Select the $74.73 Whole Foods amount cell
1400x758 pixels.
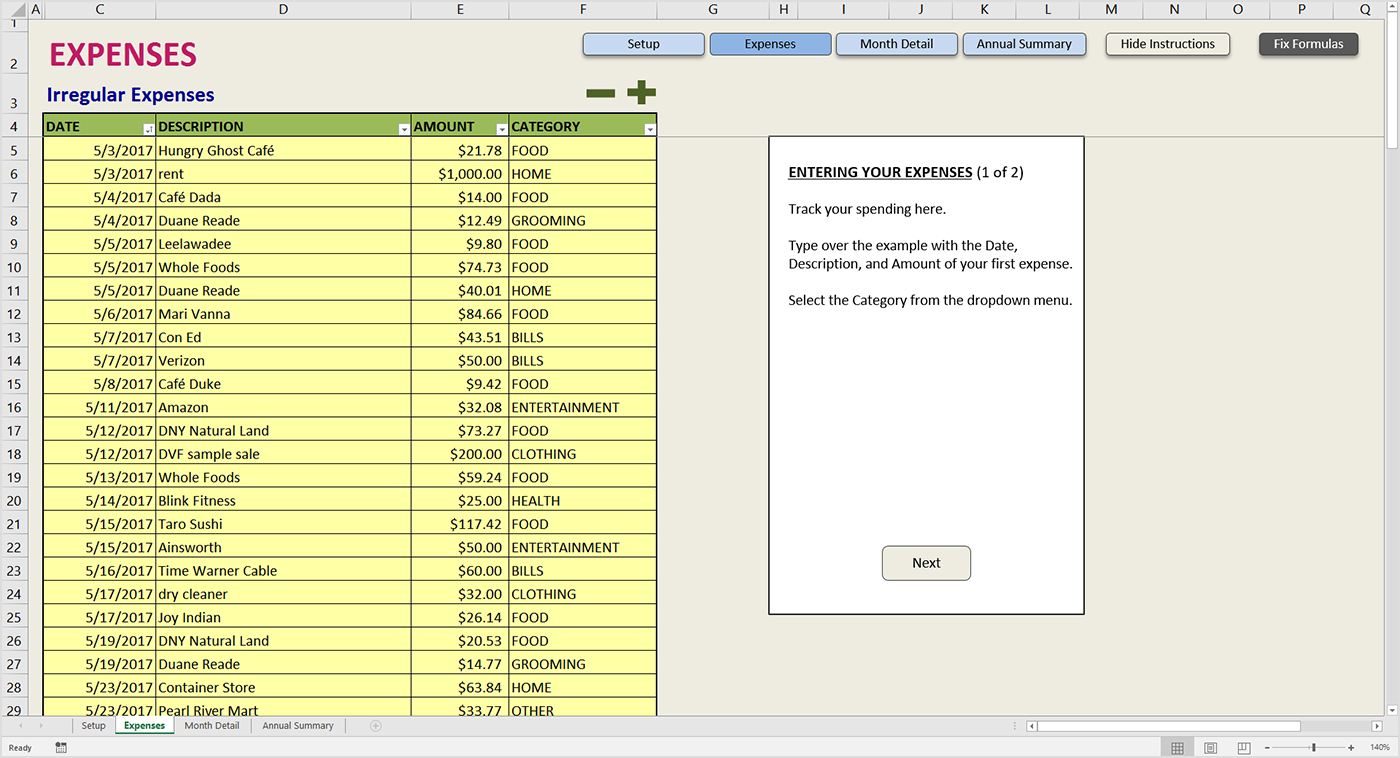tap(460, 267)
